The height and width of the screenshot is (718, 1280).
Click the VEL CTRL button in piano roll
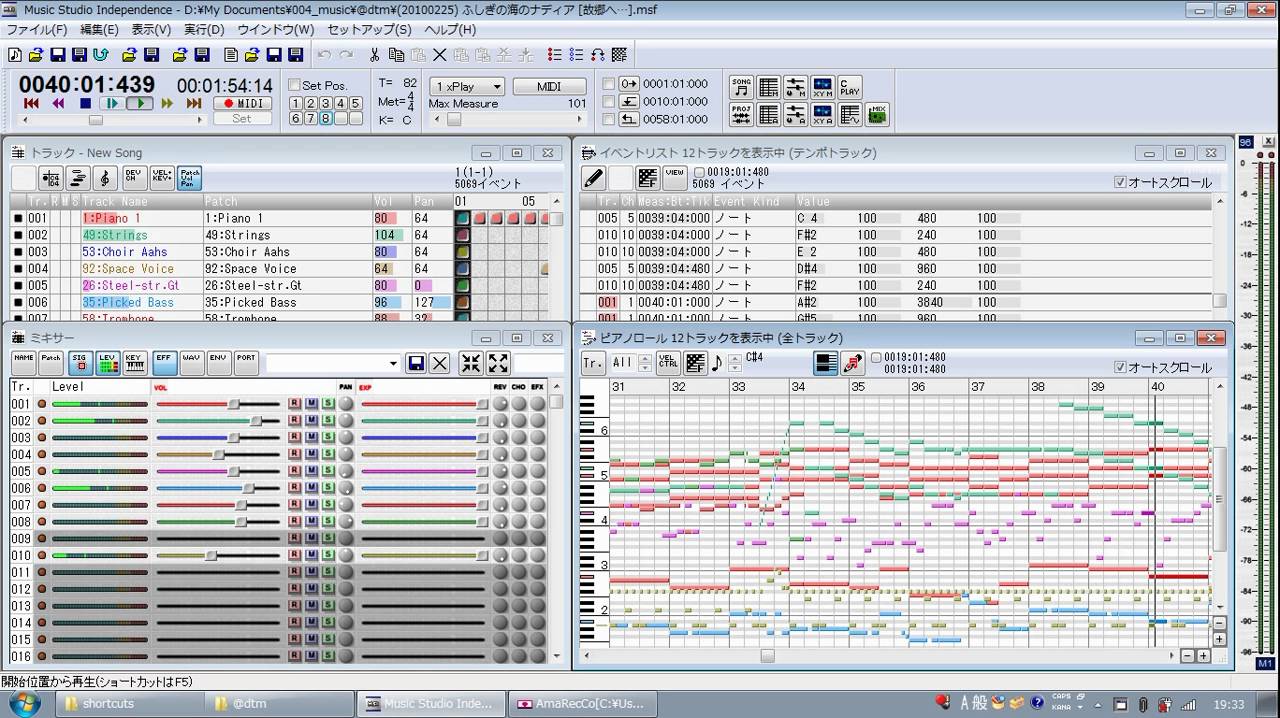click(x=668, y=363)
